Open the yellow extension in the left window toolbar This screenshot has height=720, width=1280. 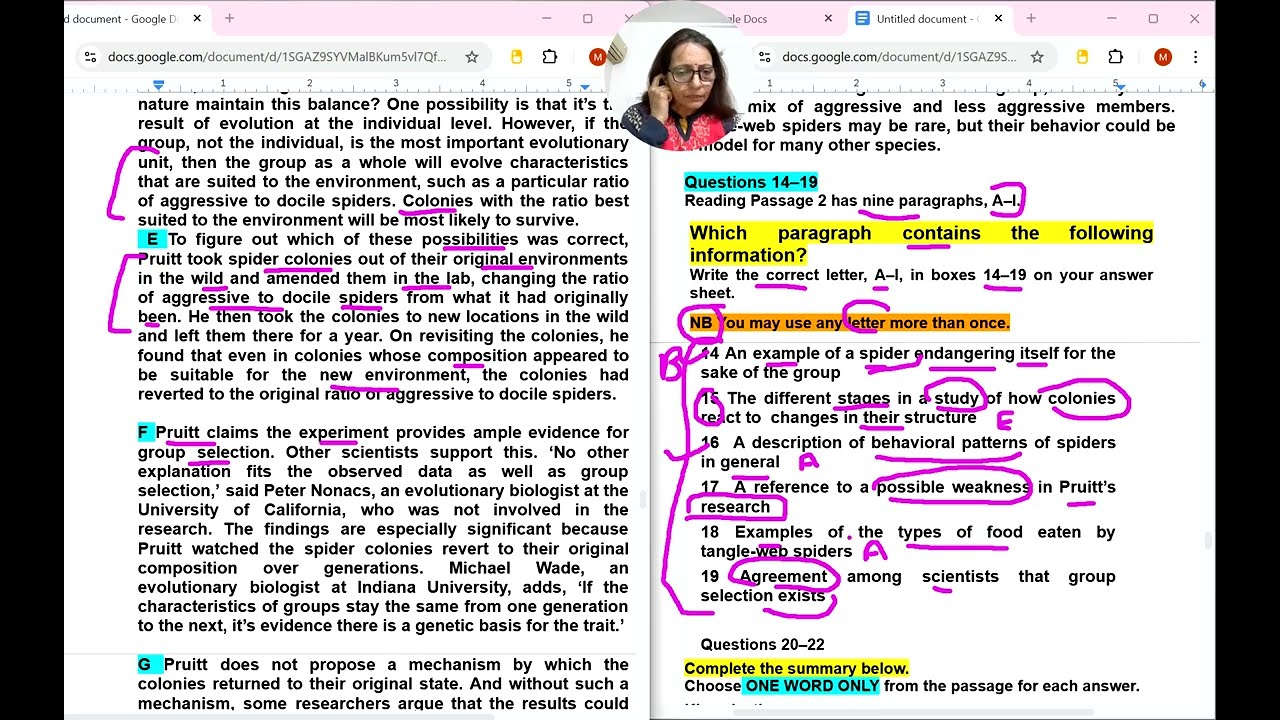(517, 57)
